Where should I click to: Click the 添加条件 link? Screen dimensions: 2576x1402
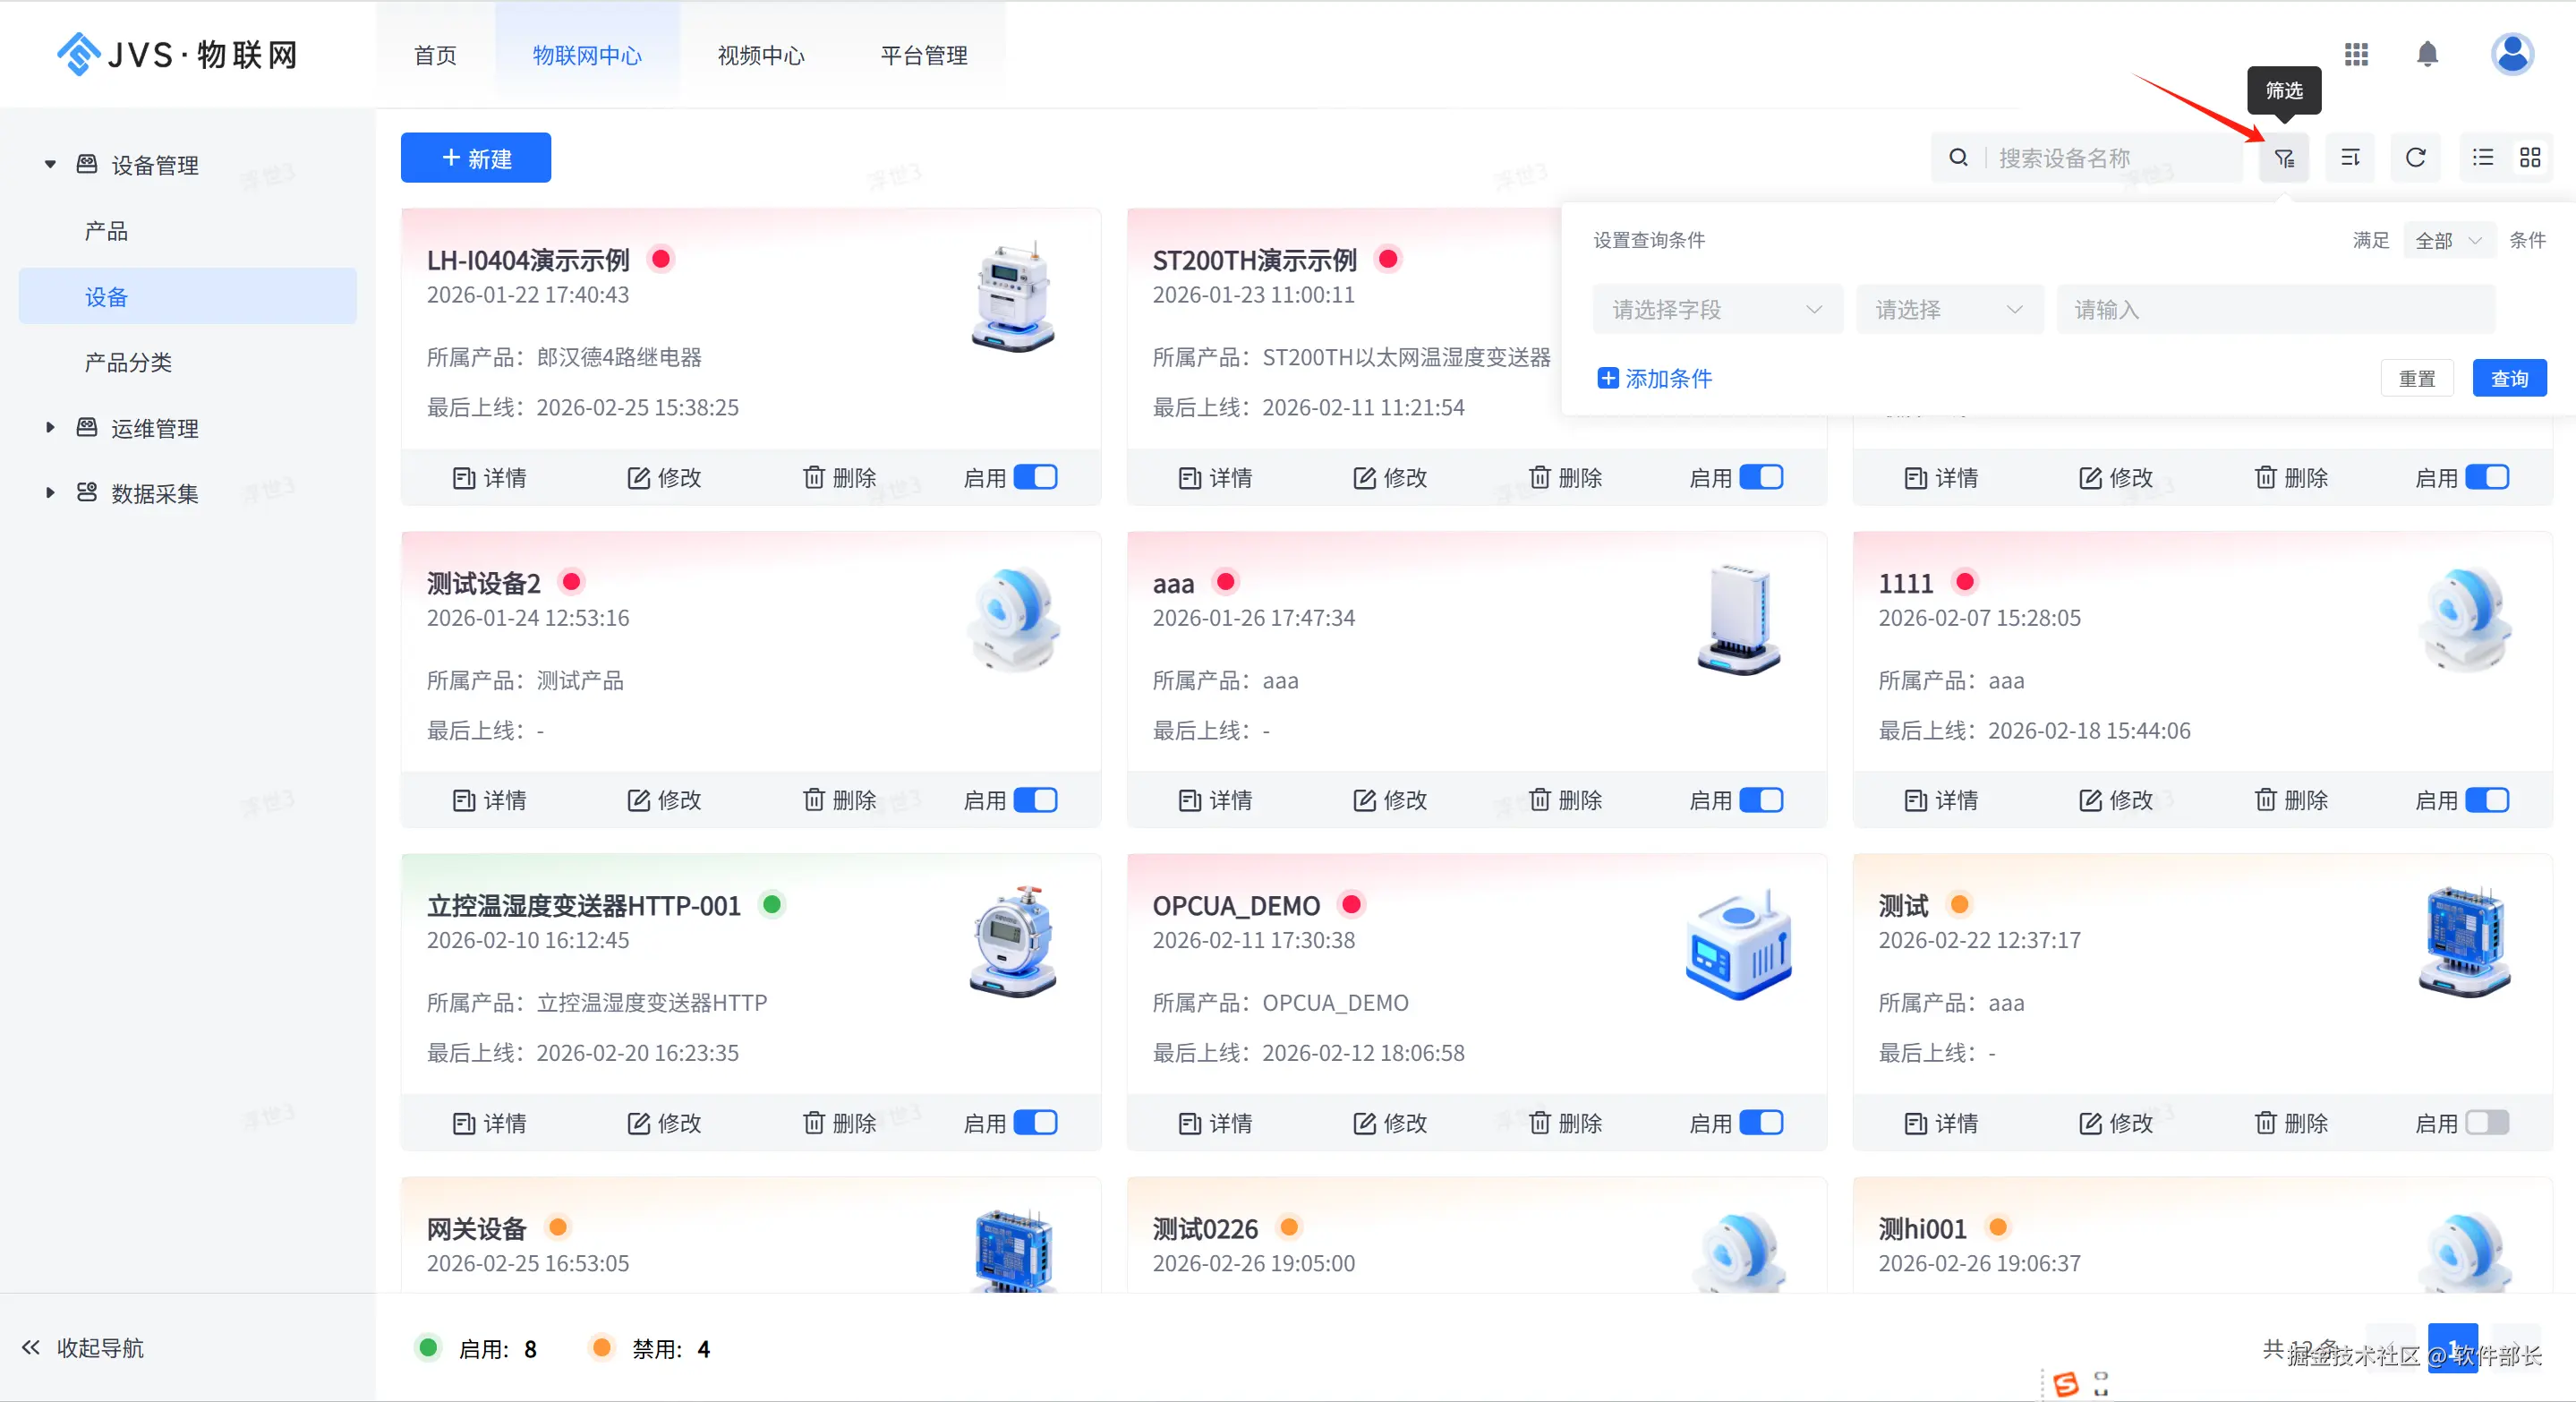1655,379
